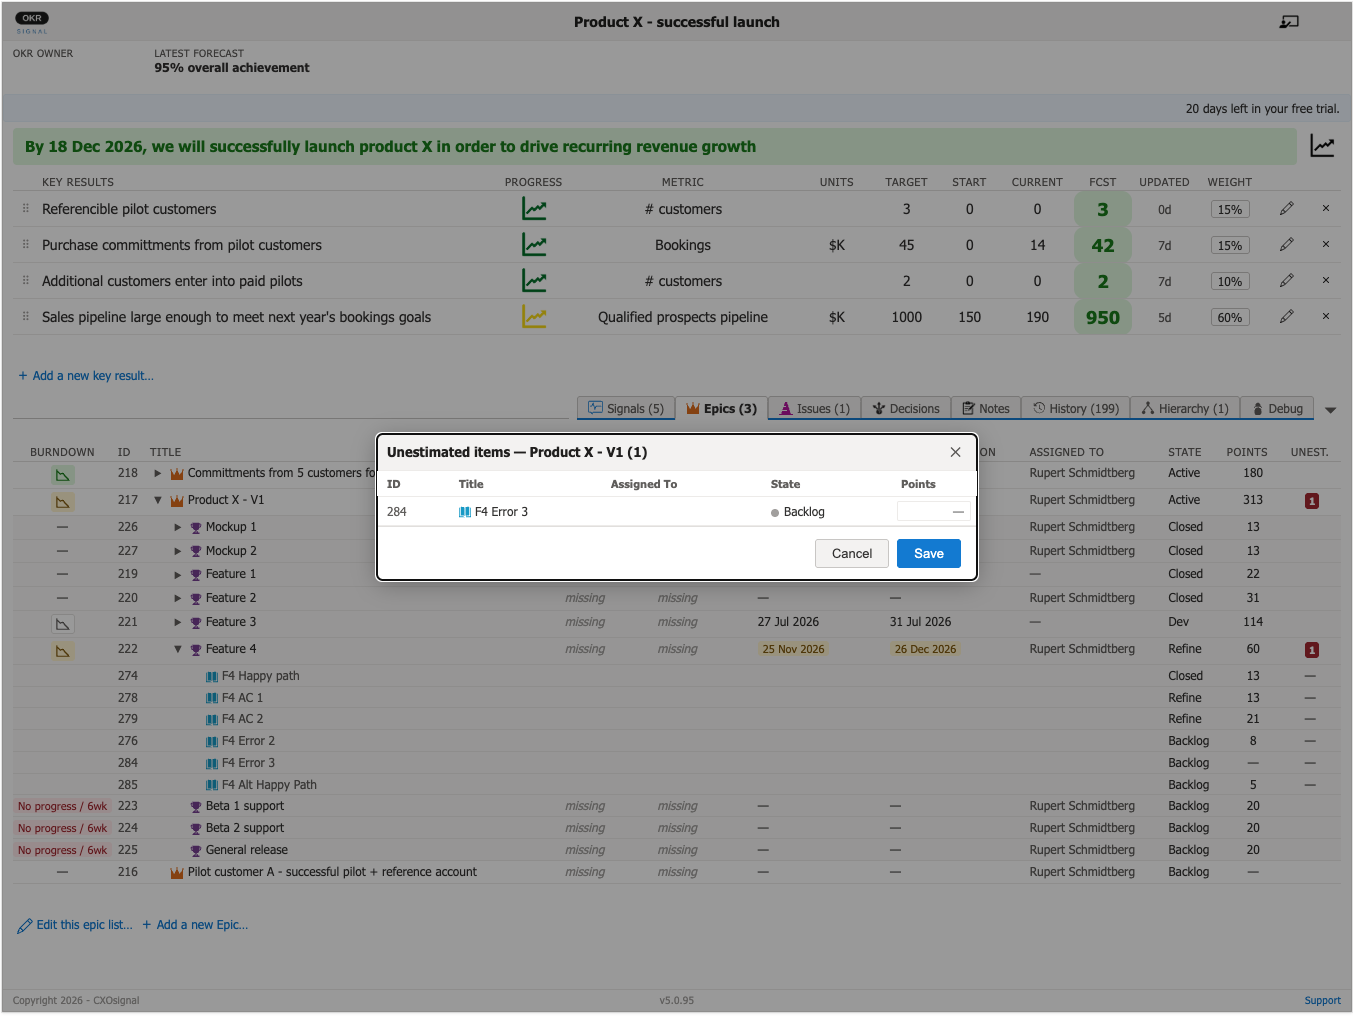Expand epic 218 Committments from 5 customers
The height and width of the screenshot is (1016, 1353).
point(157,473)
